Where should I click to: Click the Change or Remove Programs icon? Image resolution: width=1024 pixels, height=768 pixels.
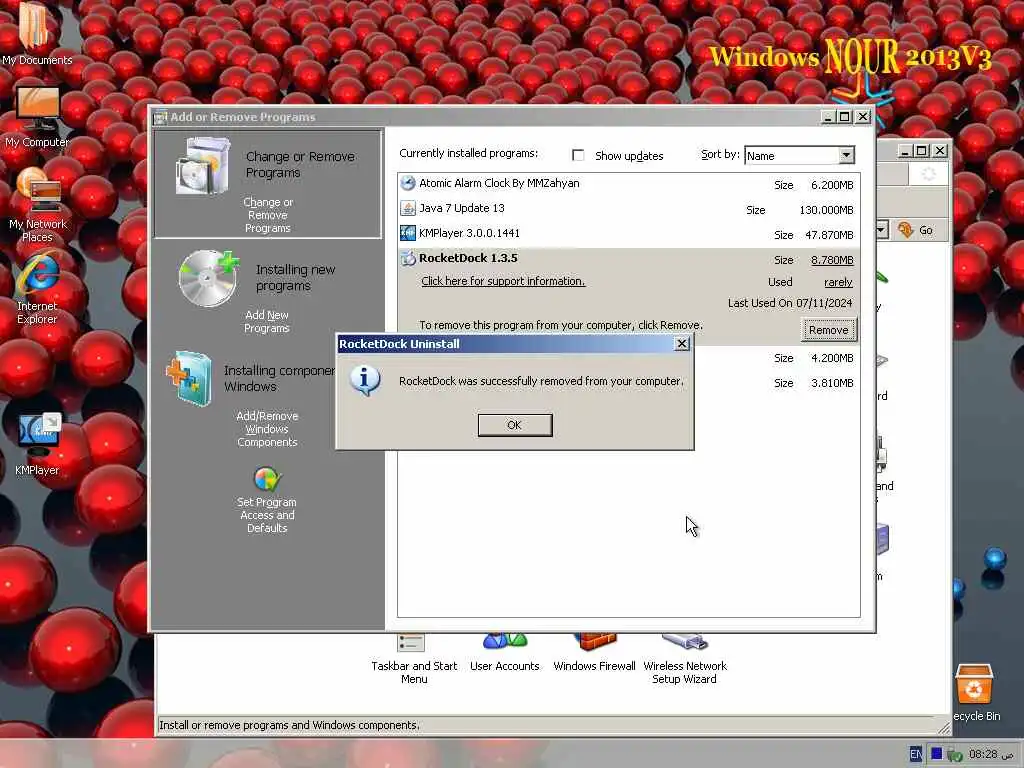click(x=203, y=166)
